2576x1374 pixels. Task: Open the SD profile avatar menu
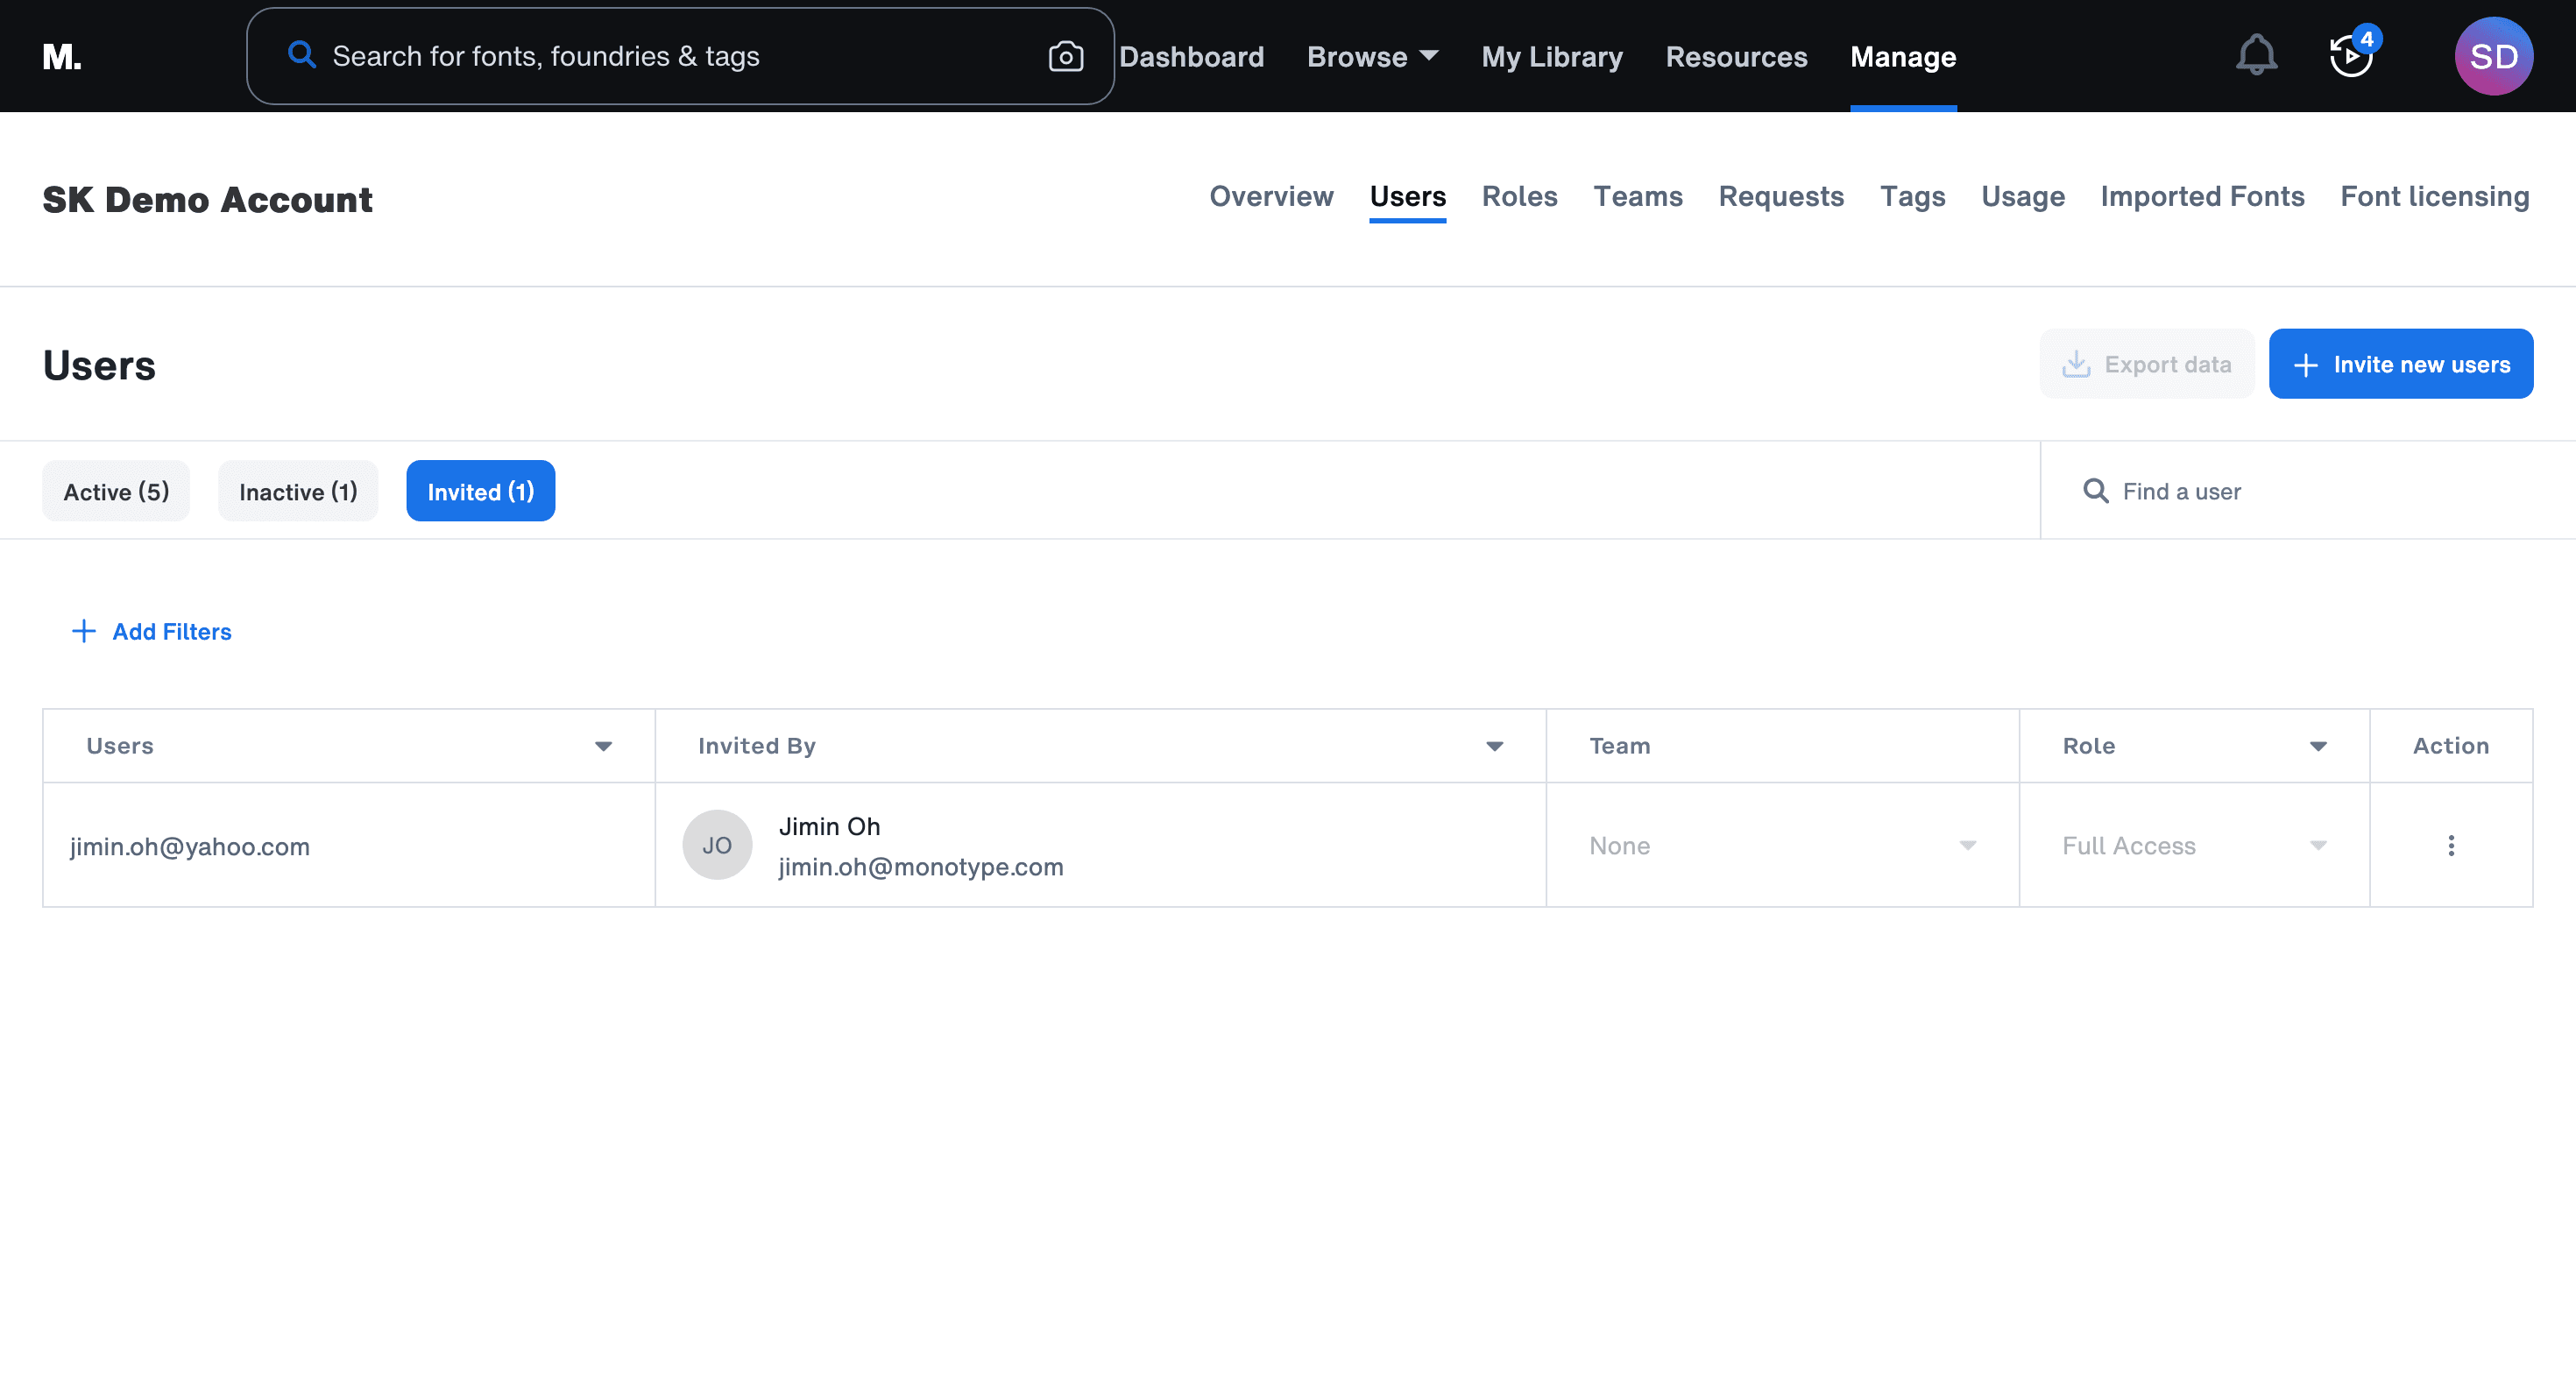point(2493,56)
